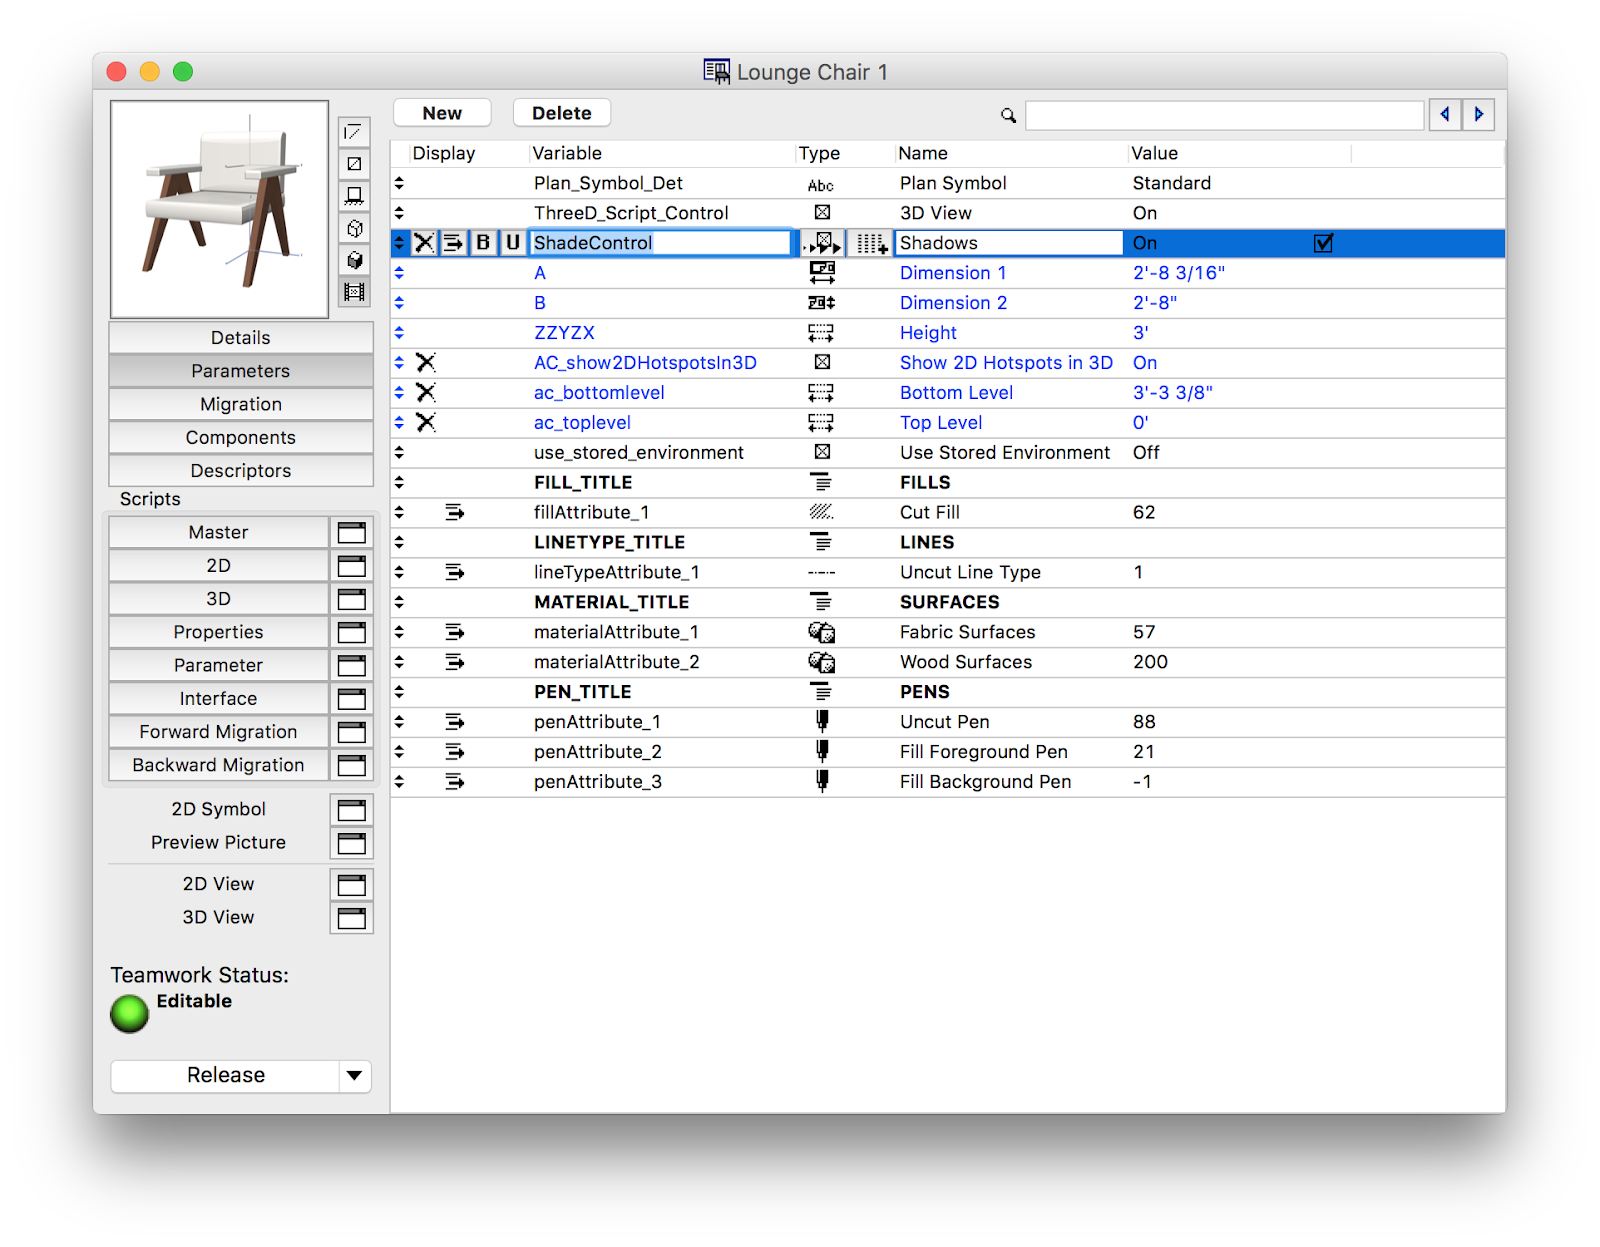Switch to the Descriptors section

click(x=241, y=470)
